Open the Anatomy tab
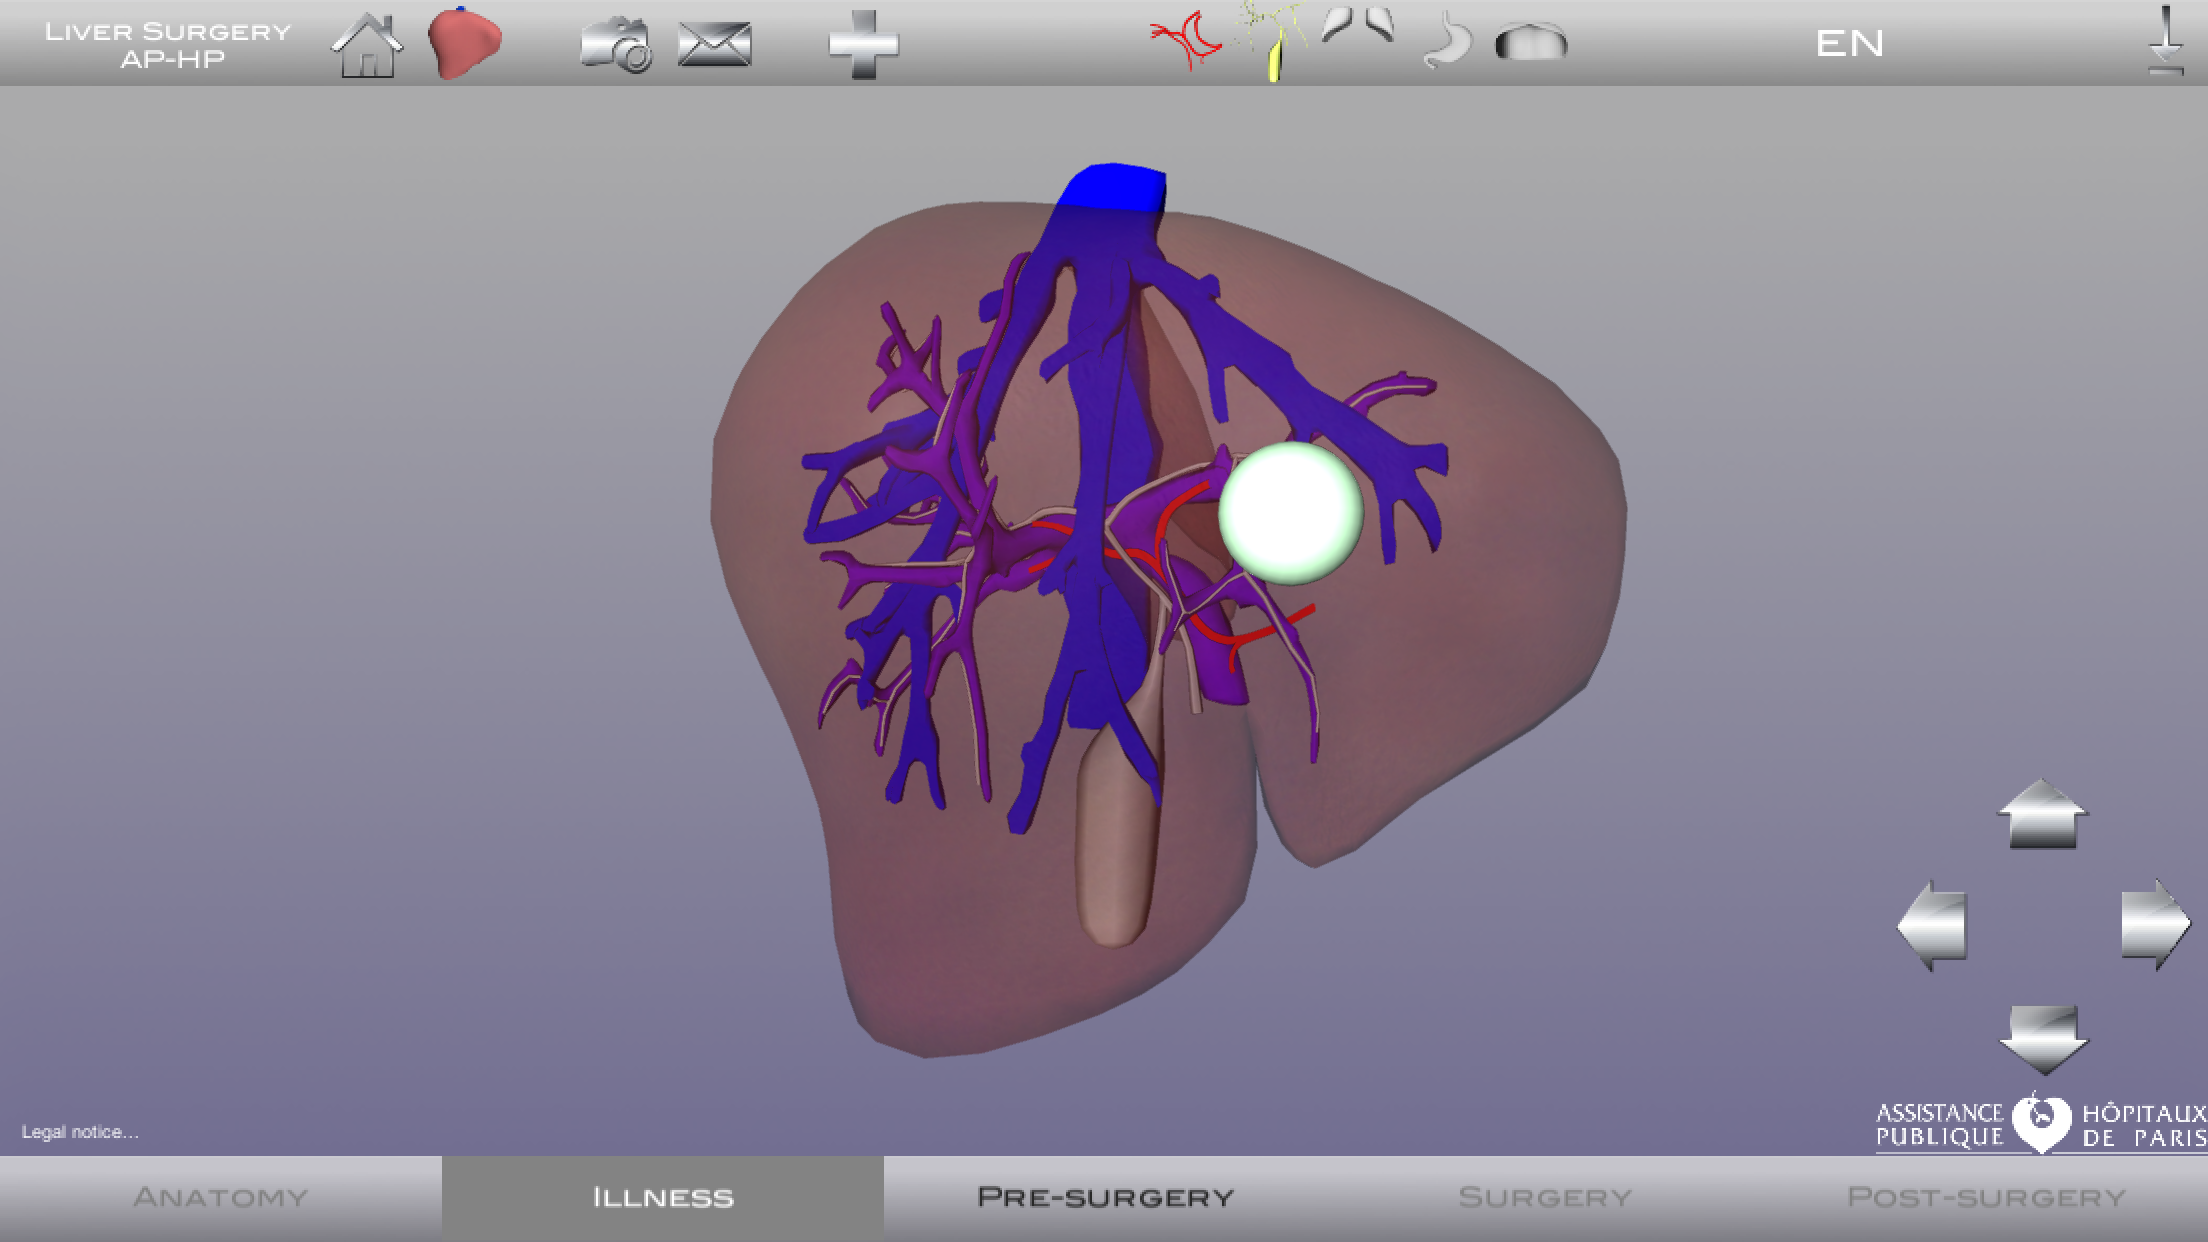Image resolution: width=2208 pixels, height=1242 pixels. (x=221, y=1198)
